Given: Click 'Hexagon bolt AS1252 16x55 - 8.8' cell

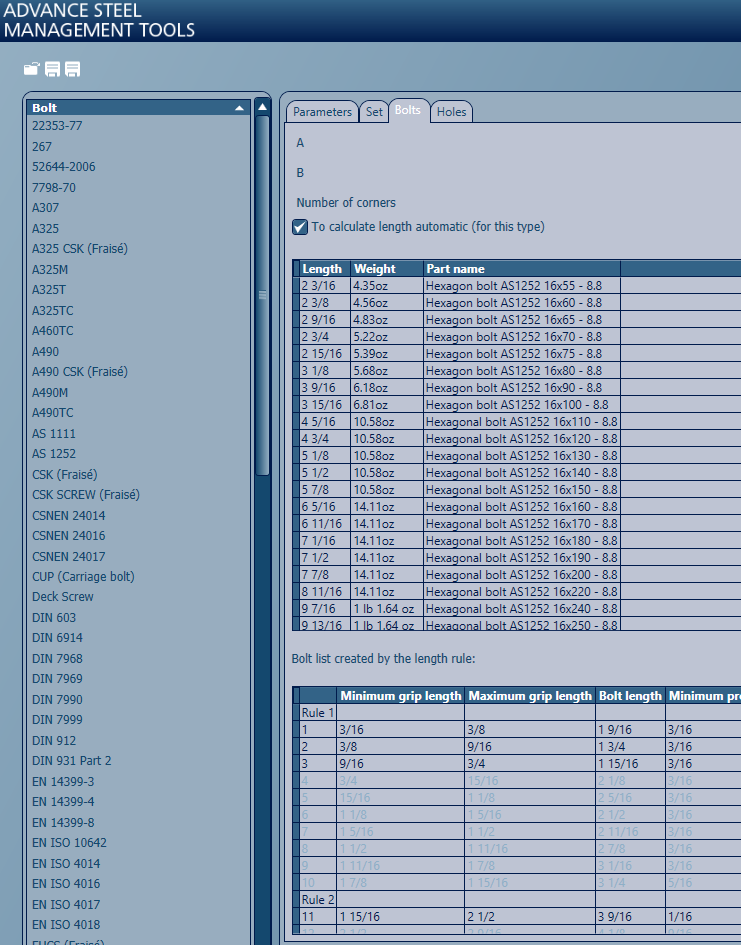Looking at the screenshot, I should click(x=522, y=286).
